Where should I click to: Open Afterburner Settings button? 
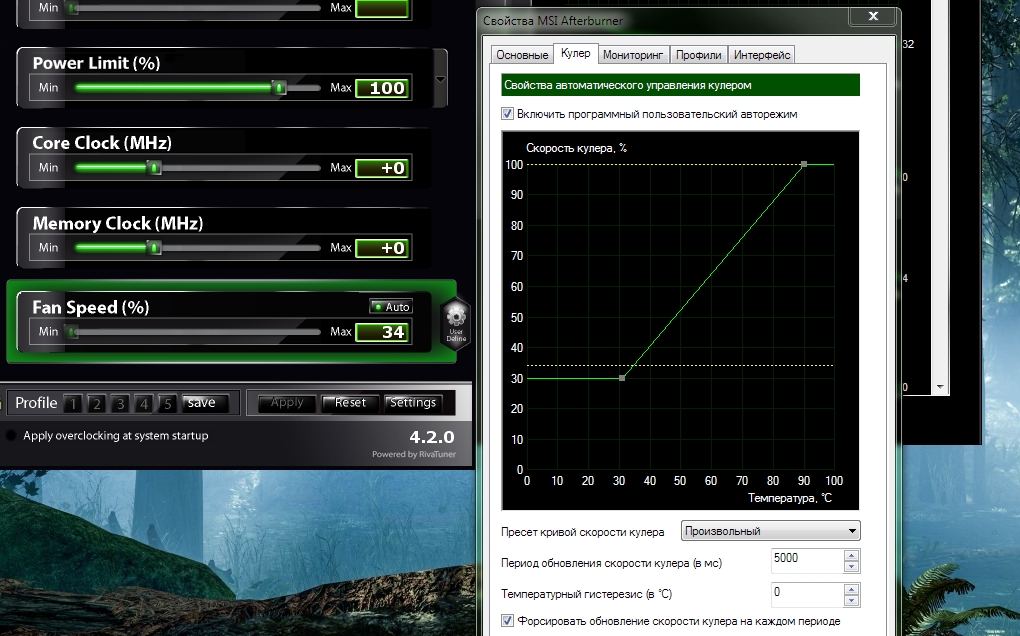(414, 403)
